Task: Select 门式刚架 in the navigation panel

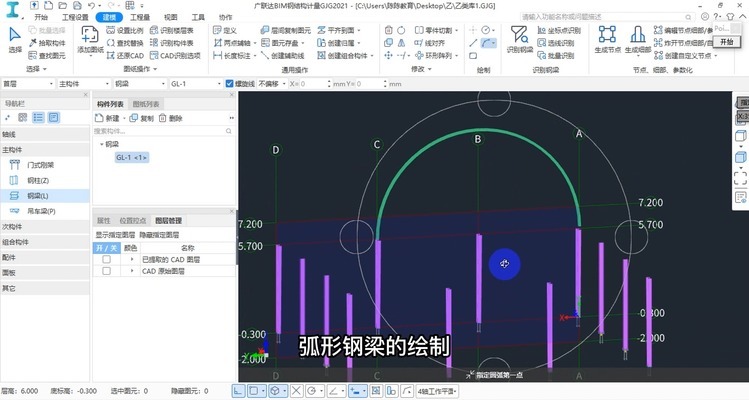Action: click(x=39, y=164)
